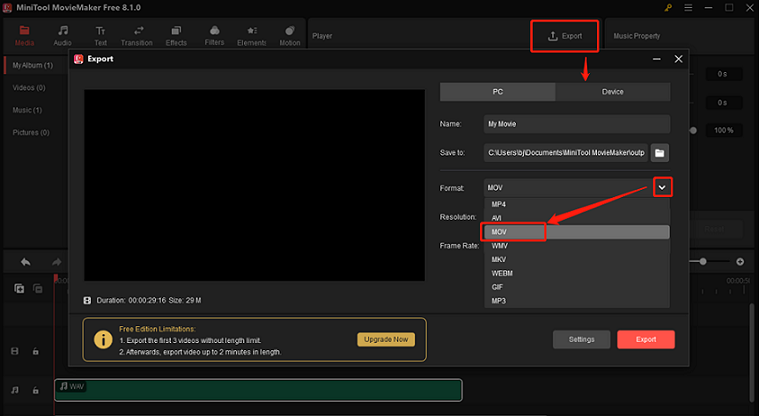The image size is (759, 416).
Task: Click the red playhead marker on timeline
Action: tap(56, 279)
